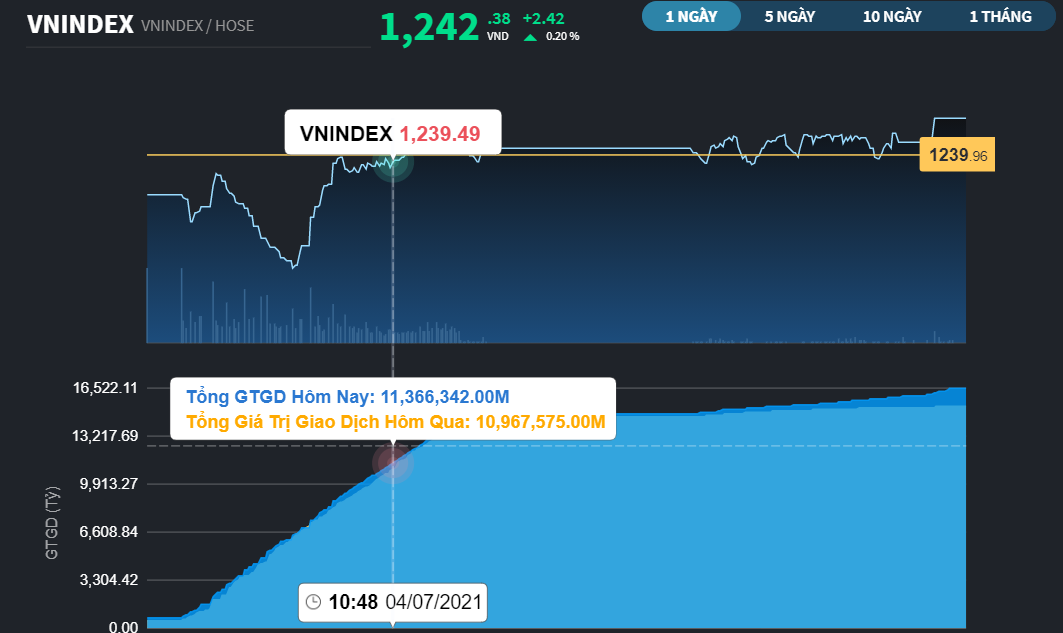1063x633 pixels.
Task: Click the green up-arrow change icon
Action: [530, 37]
